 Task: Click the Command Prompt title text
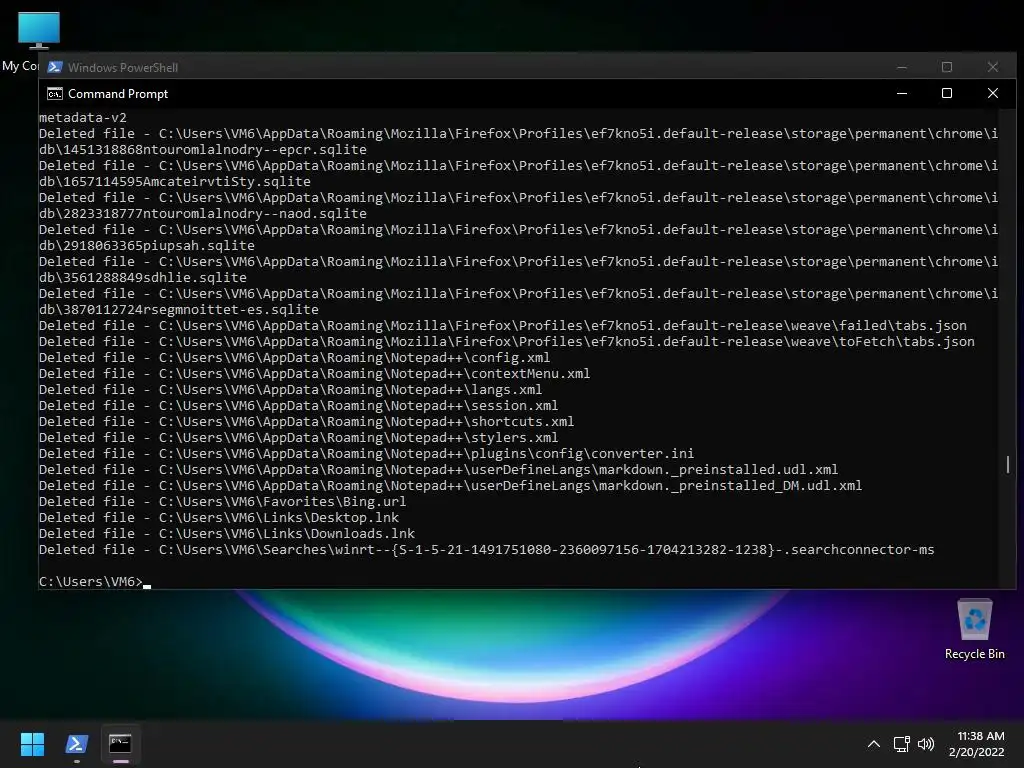pos(118,94)
